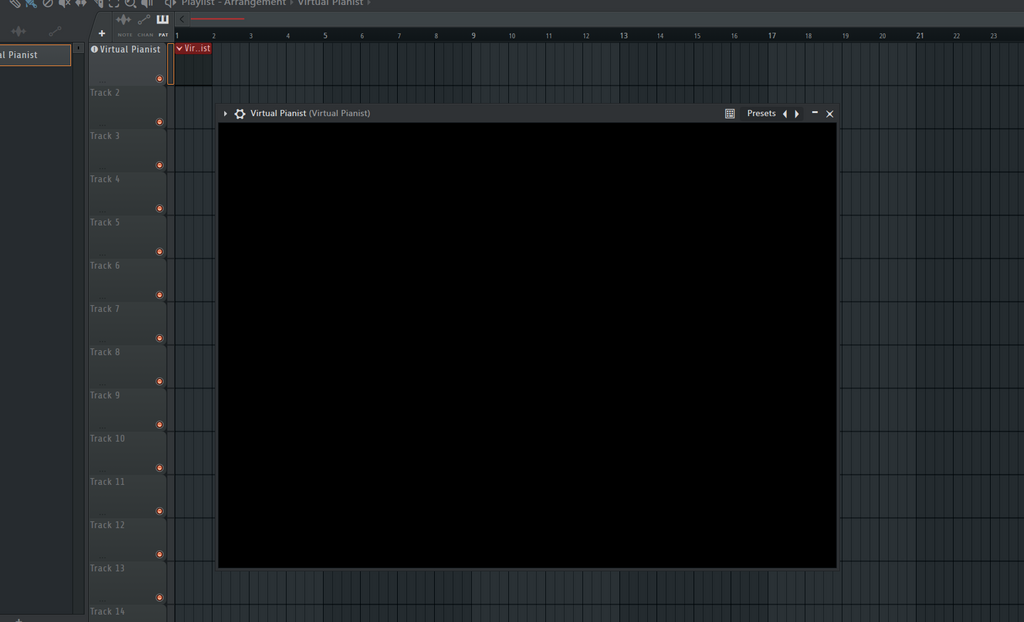Select the Track 6 header label
The image size is (1024, 622).
click(x=105, y=266)
